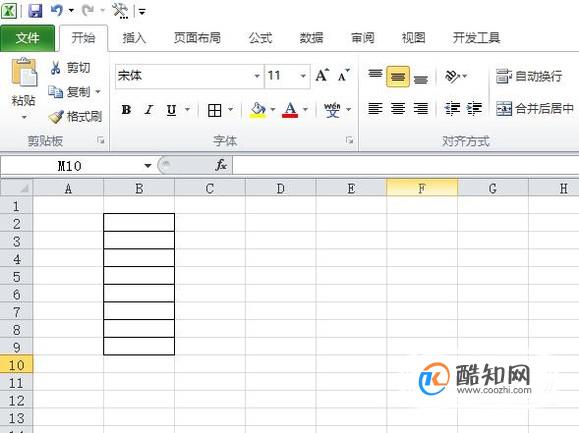Toggle Bold formatting
The image size is (579, 433).
pyautogui.click(x=126, y=110)
